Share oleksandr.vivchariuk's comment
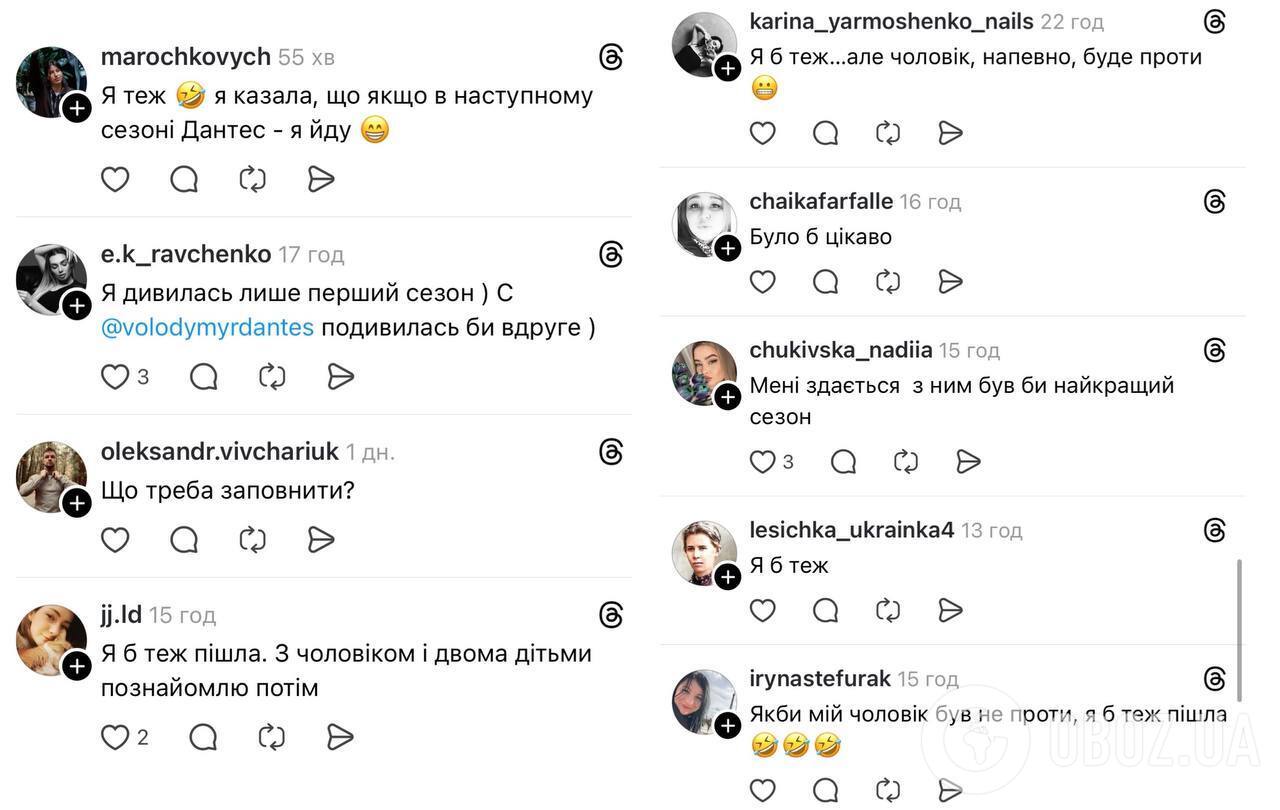The image size is (1280, 810). point(320,539)
